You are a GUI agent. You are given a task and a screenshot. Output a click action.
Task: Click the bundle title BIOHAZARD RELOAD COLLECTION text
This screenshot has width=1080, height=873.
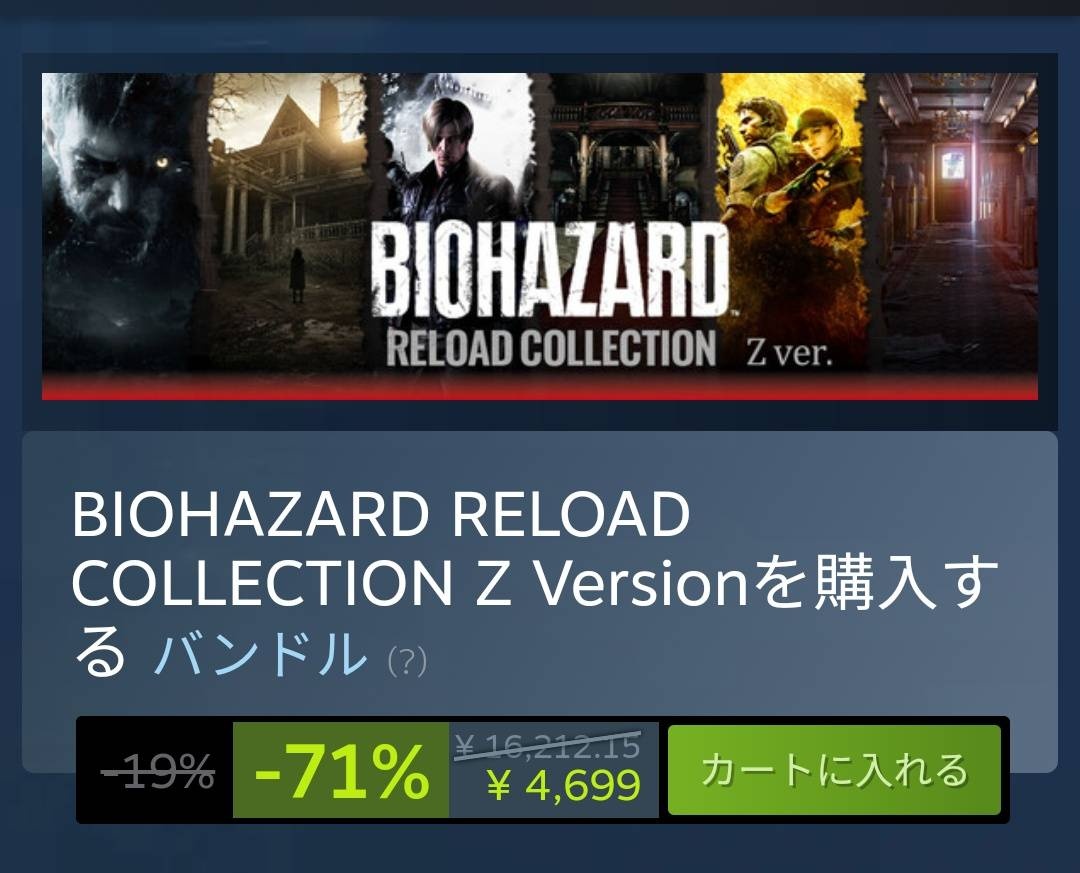point(380,549)
